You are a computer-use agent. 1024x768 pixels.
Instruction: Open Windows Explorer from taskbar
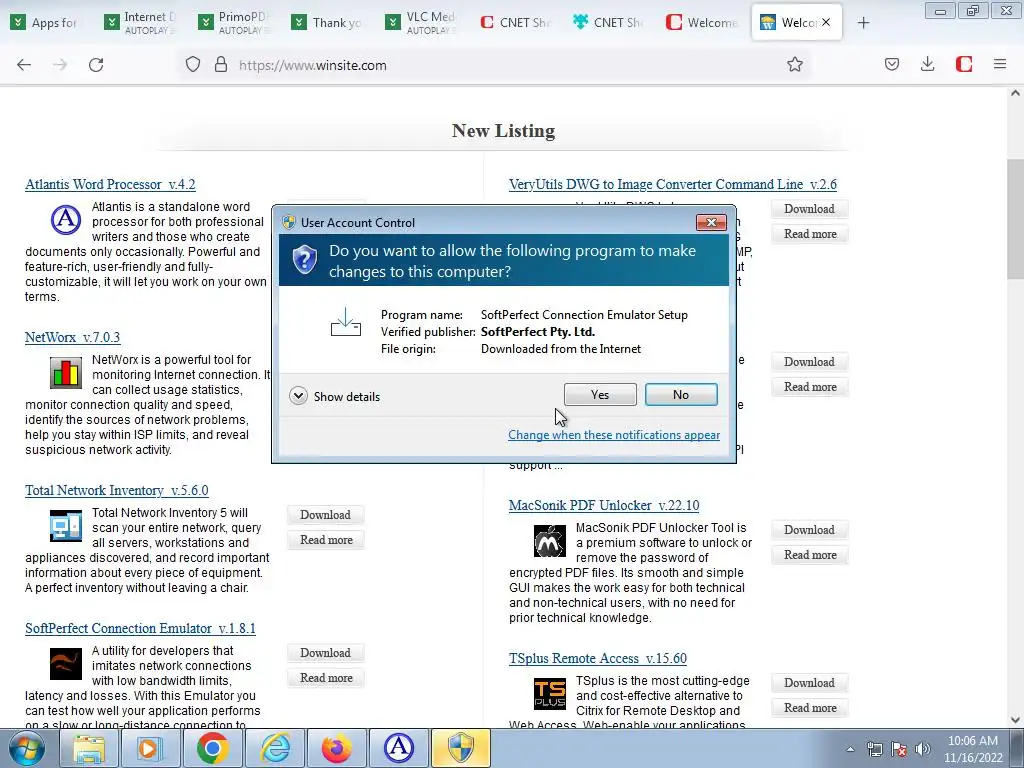click(x=89, y=748)
